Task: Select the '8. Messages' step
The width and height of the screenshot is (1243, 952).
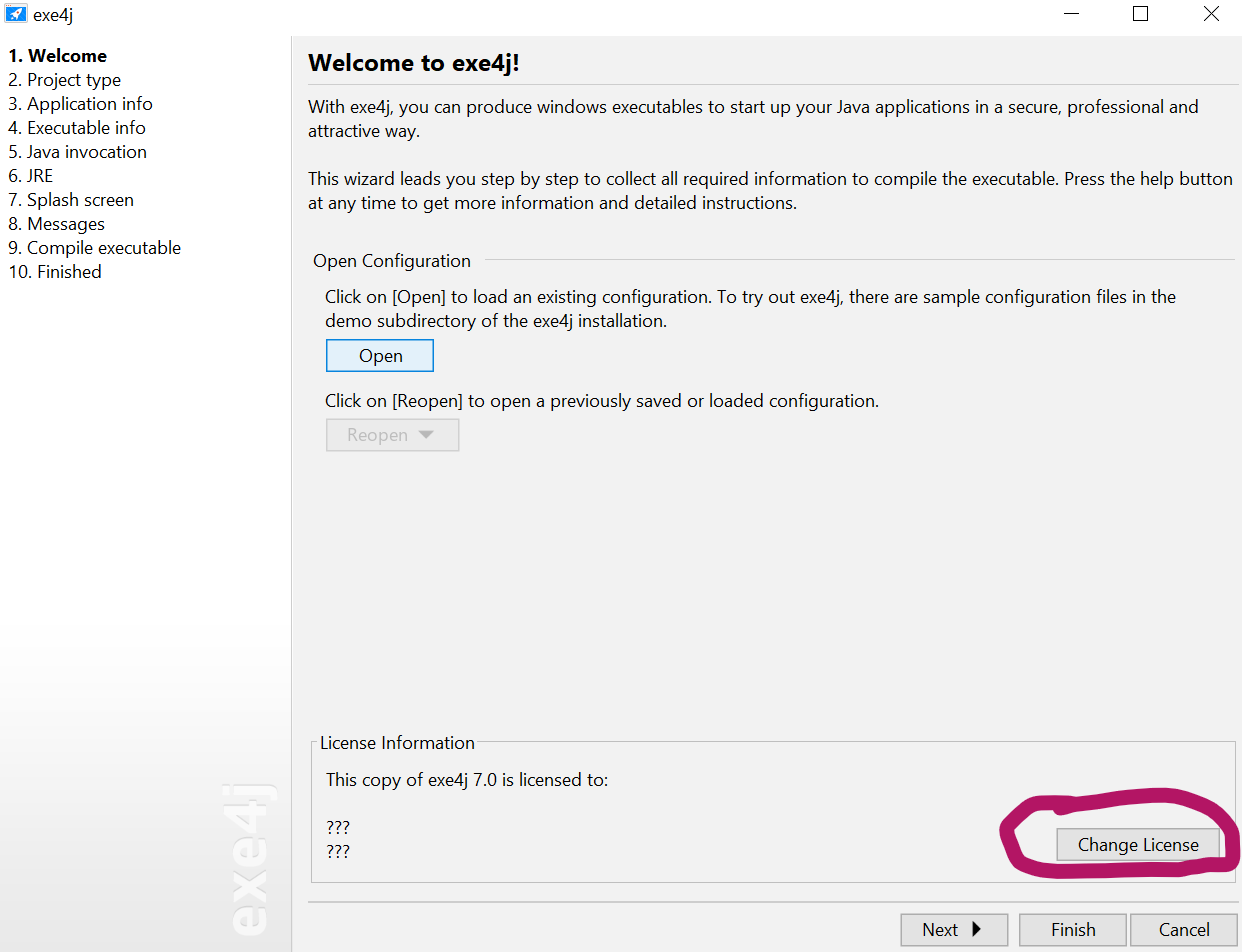Action: click(57, 224)
